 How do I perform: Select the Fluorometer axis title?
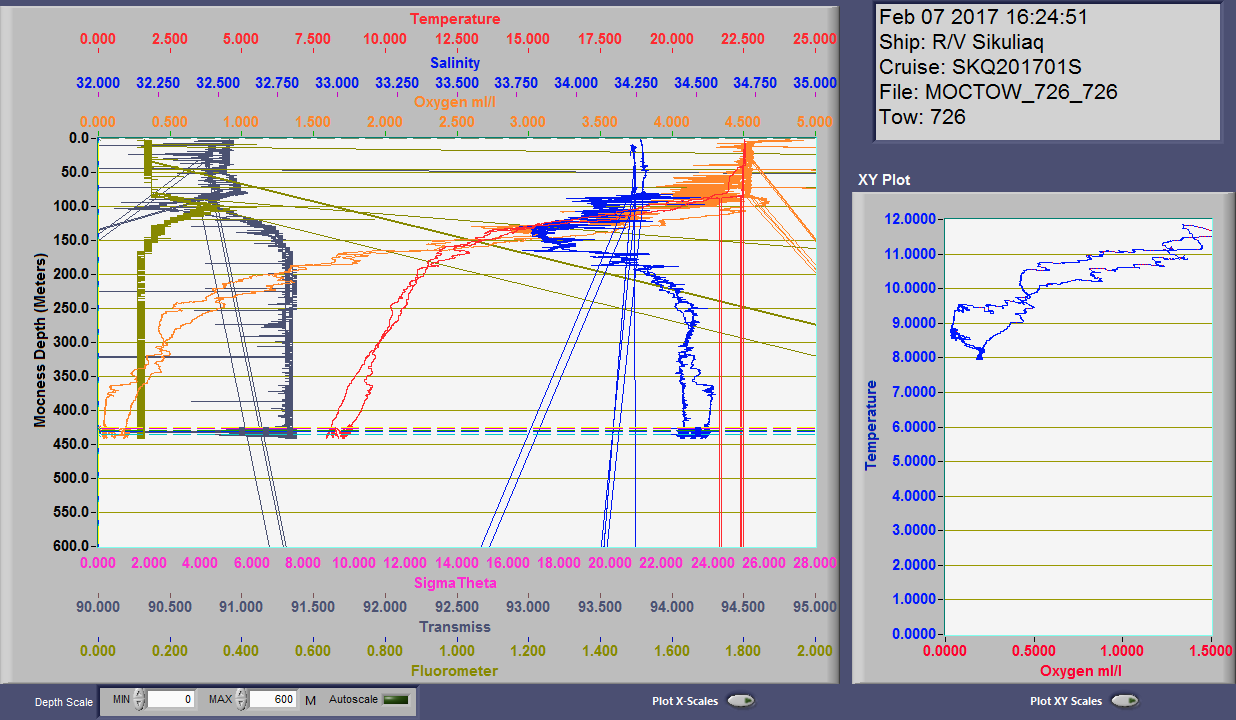(455, 670)
